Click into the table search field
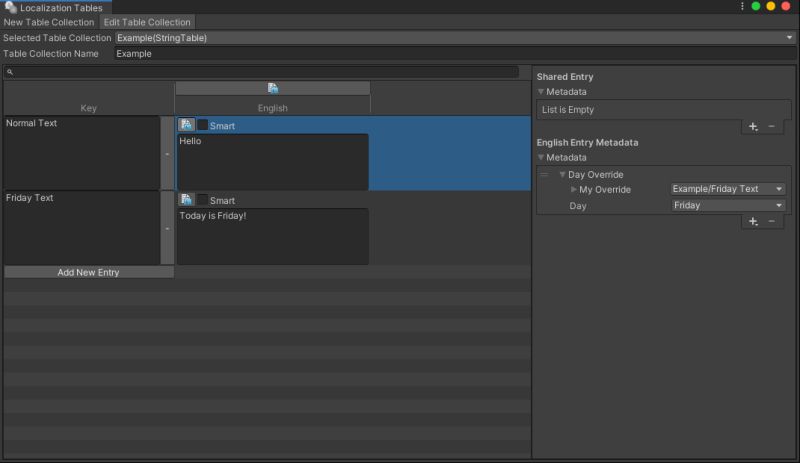 click(261, 72)
